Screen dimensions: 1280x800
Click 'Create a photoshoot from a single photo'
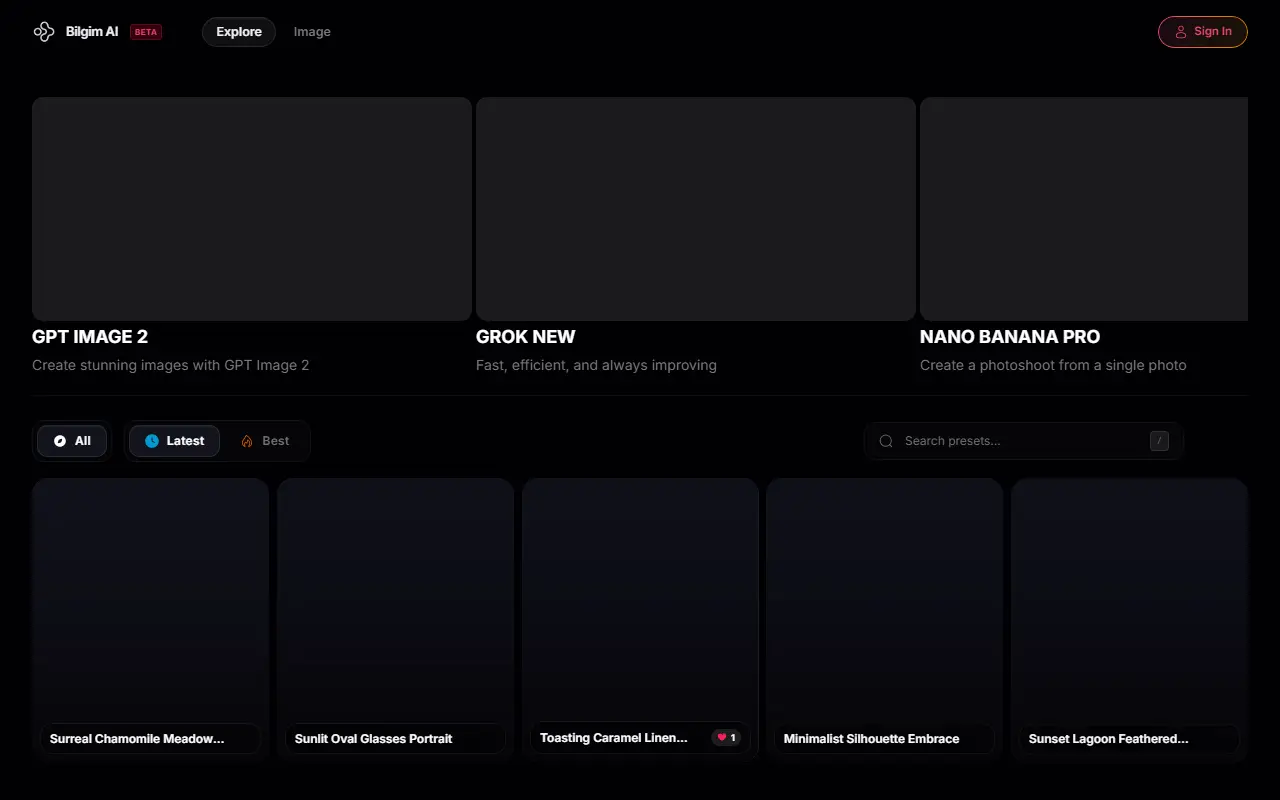pos(1053,365)
